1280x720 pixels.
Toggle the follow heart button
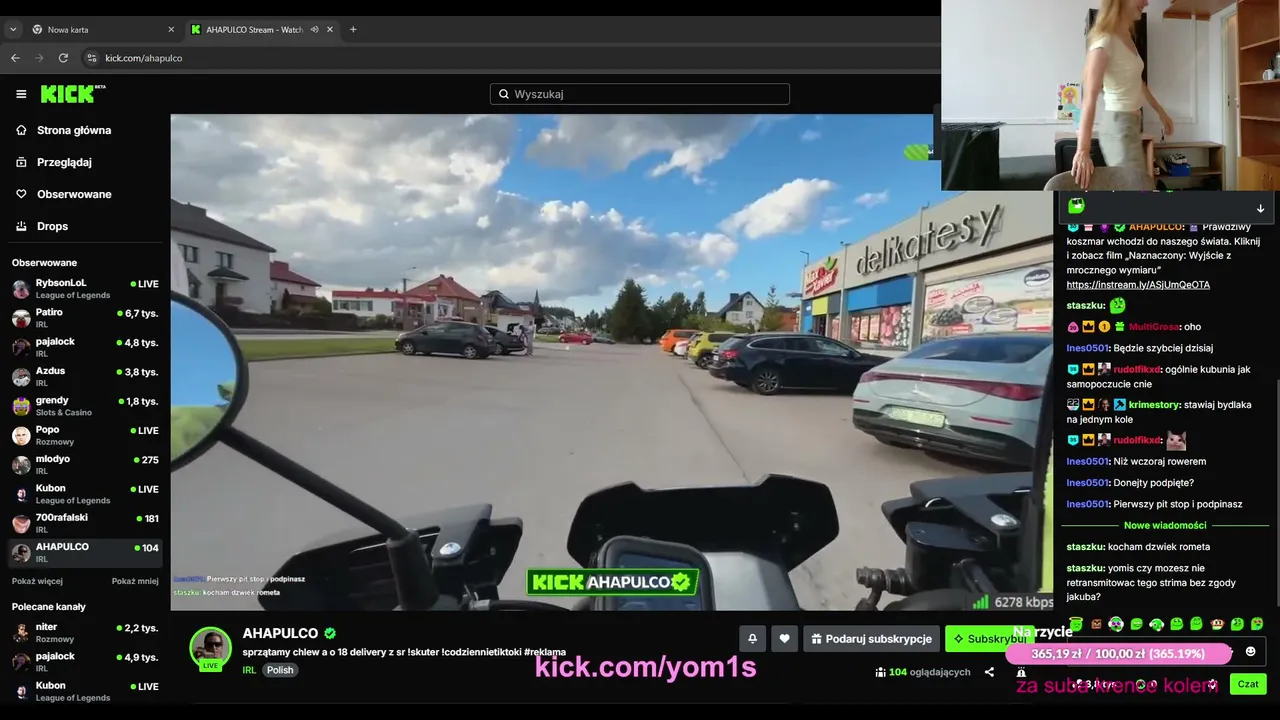(x=785, y=639)
